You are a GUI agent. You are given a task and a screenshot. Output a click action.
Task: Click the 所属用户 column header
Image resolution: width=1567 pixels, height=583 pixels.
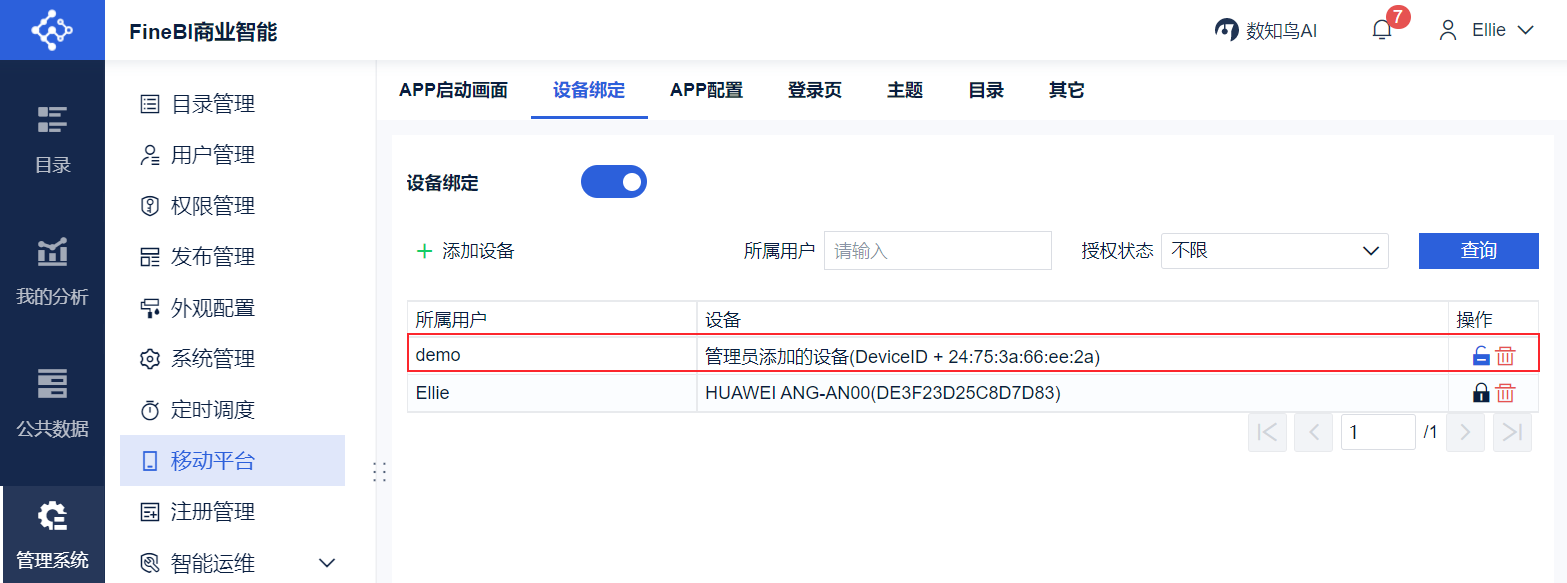tap(552, 319)
